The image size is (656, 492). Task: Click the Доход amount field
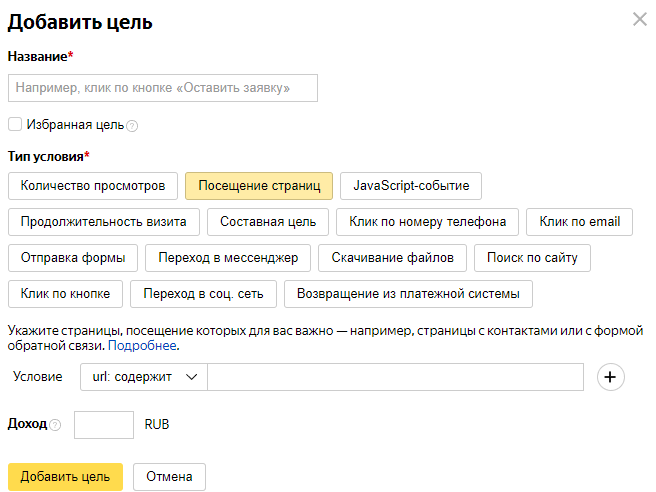coord(104,425)
